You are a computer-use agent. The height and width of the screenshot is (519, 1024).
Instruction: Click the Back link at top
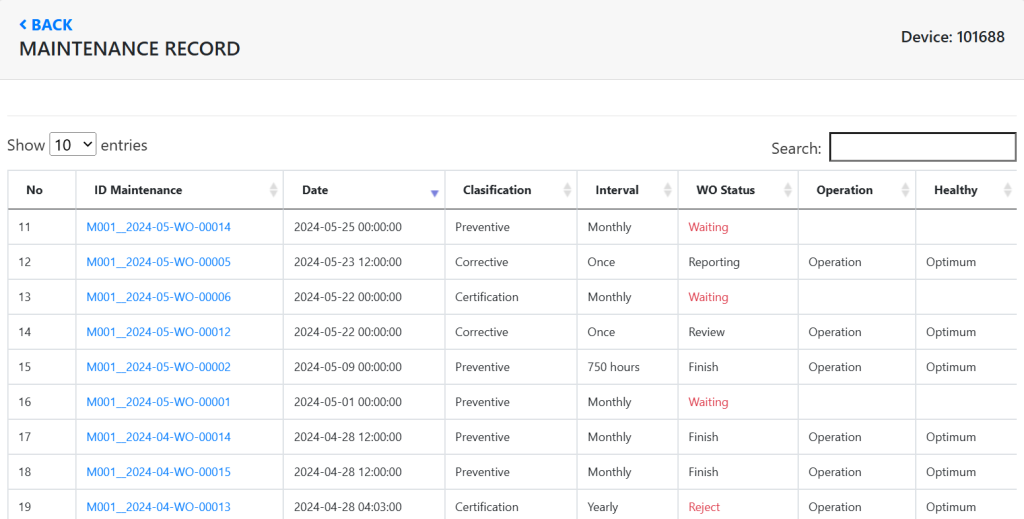click(46, 25)
